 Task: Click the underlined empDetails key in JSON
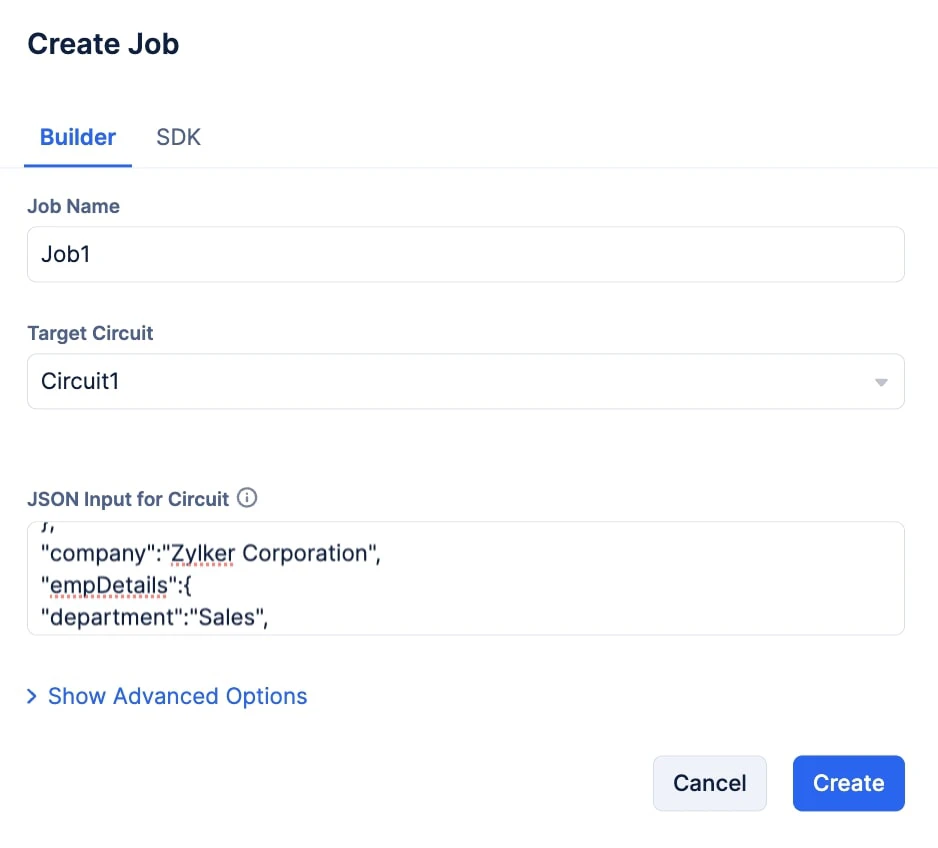pos(108,585)
